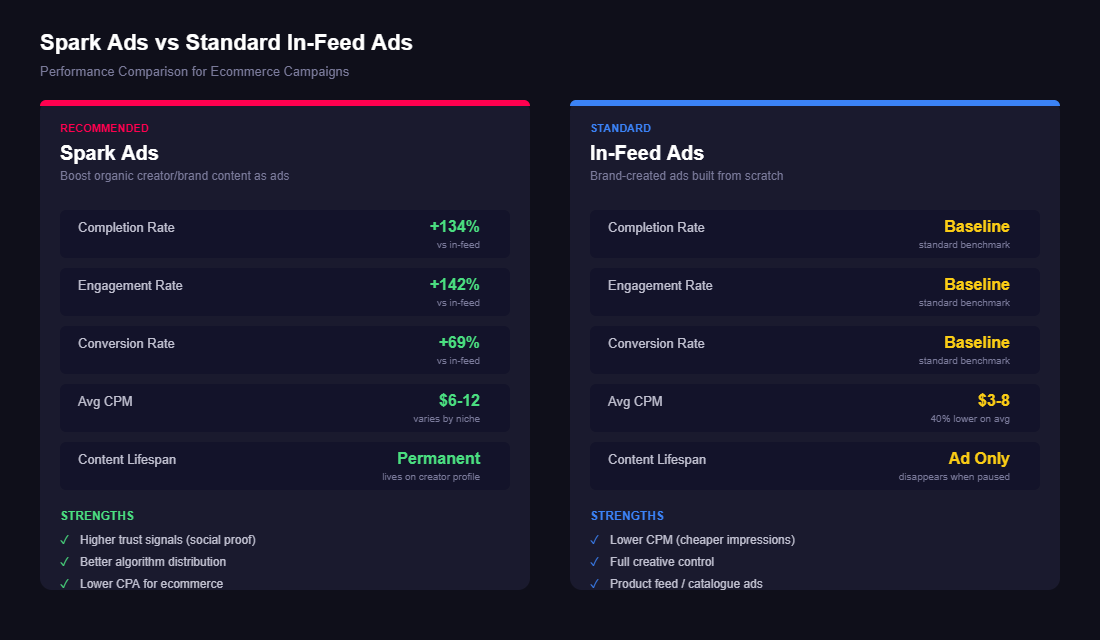1100x640 pixels.
Task: Toggle the Permanent content lifespan value
Action: (438, 458)
